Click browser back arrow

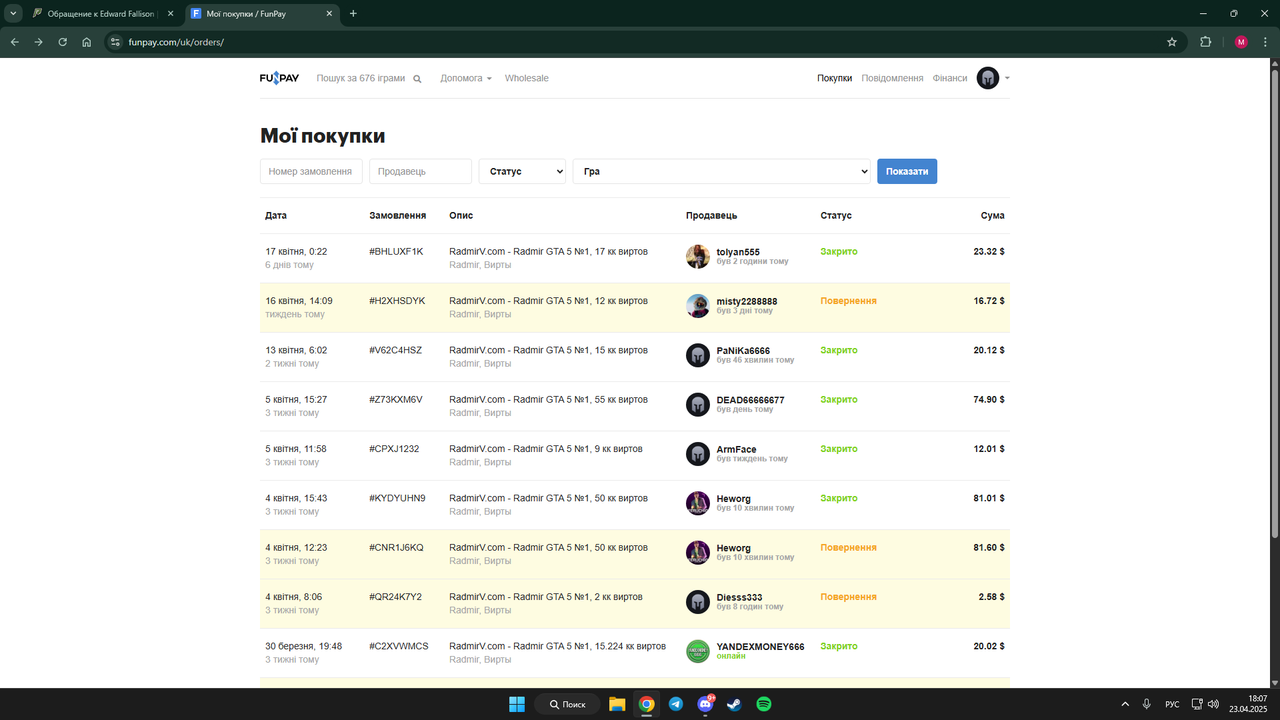click(14, 42)
